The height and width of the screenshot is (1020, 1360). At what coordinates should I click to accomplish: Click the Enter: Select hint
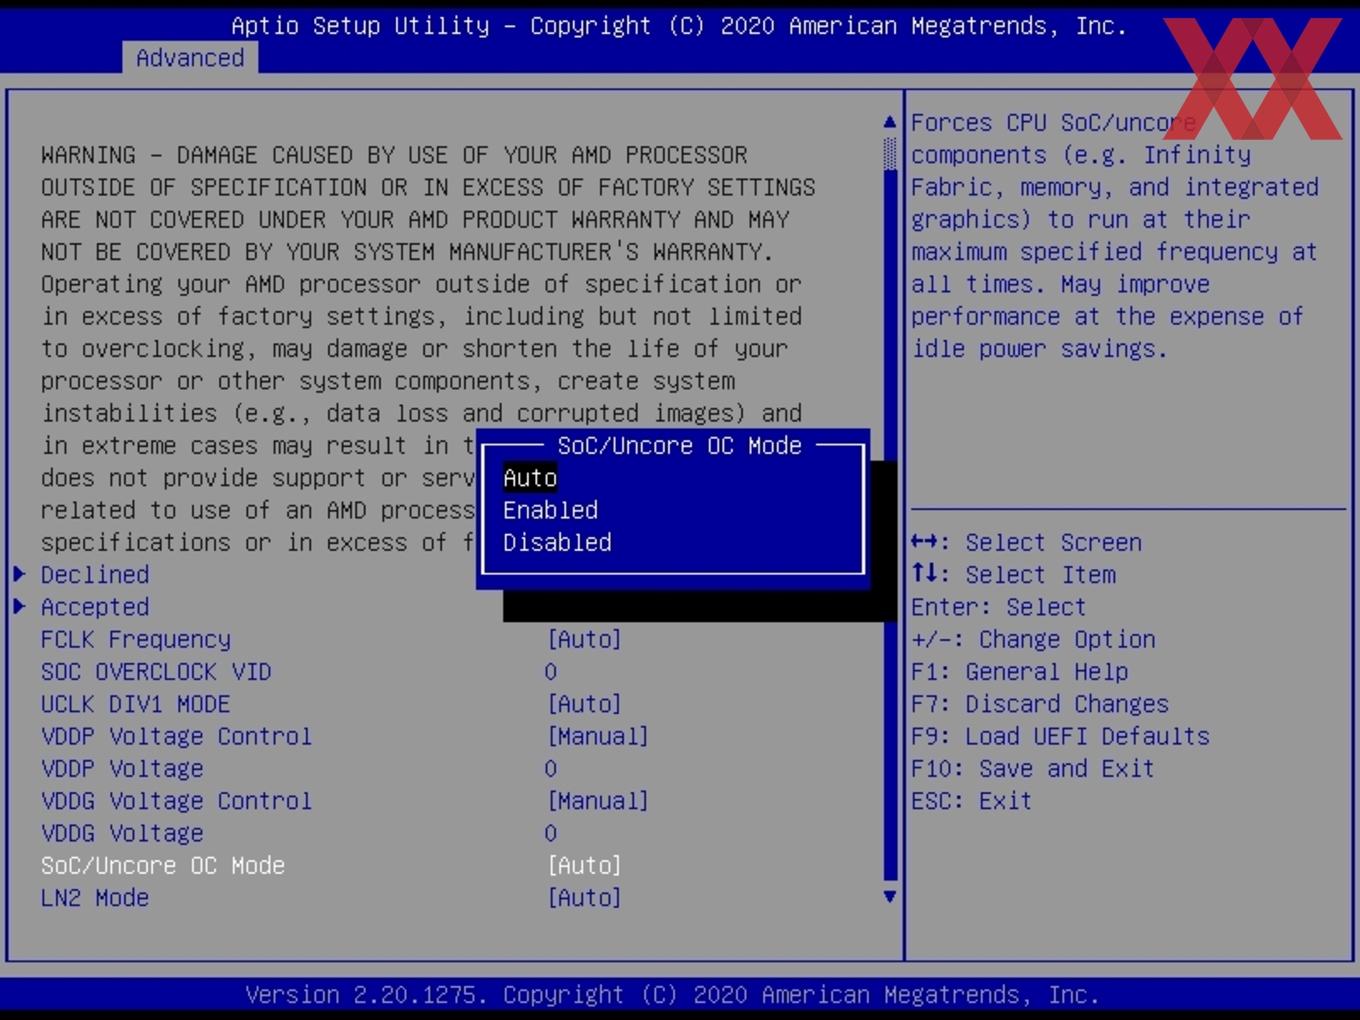coord(998,607)
